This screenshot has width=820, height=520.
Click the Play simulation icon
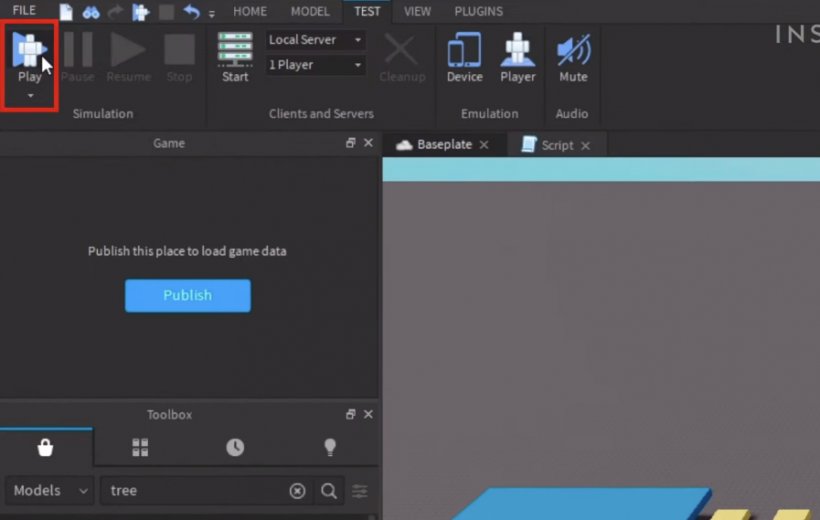pyautogui.click(x=29, y=50)
